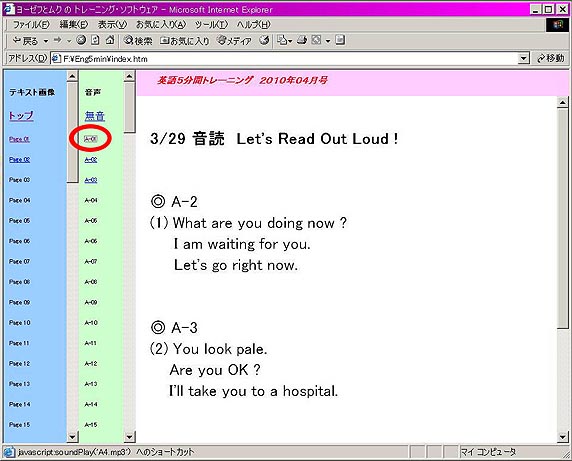Play the A-01 audio link
Image resolution: width=572 pixels, height=461 pixels.
pyautogui.click(x=90, y=139)
